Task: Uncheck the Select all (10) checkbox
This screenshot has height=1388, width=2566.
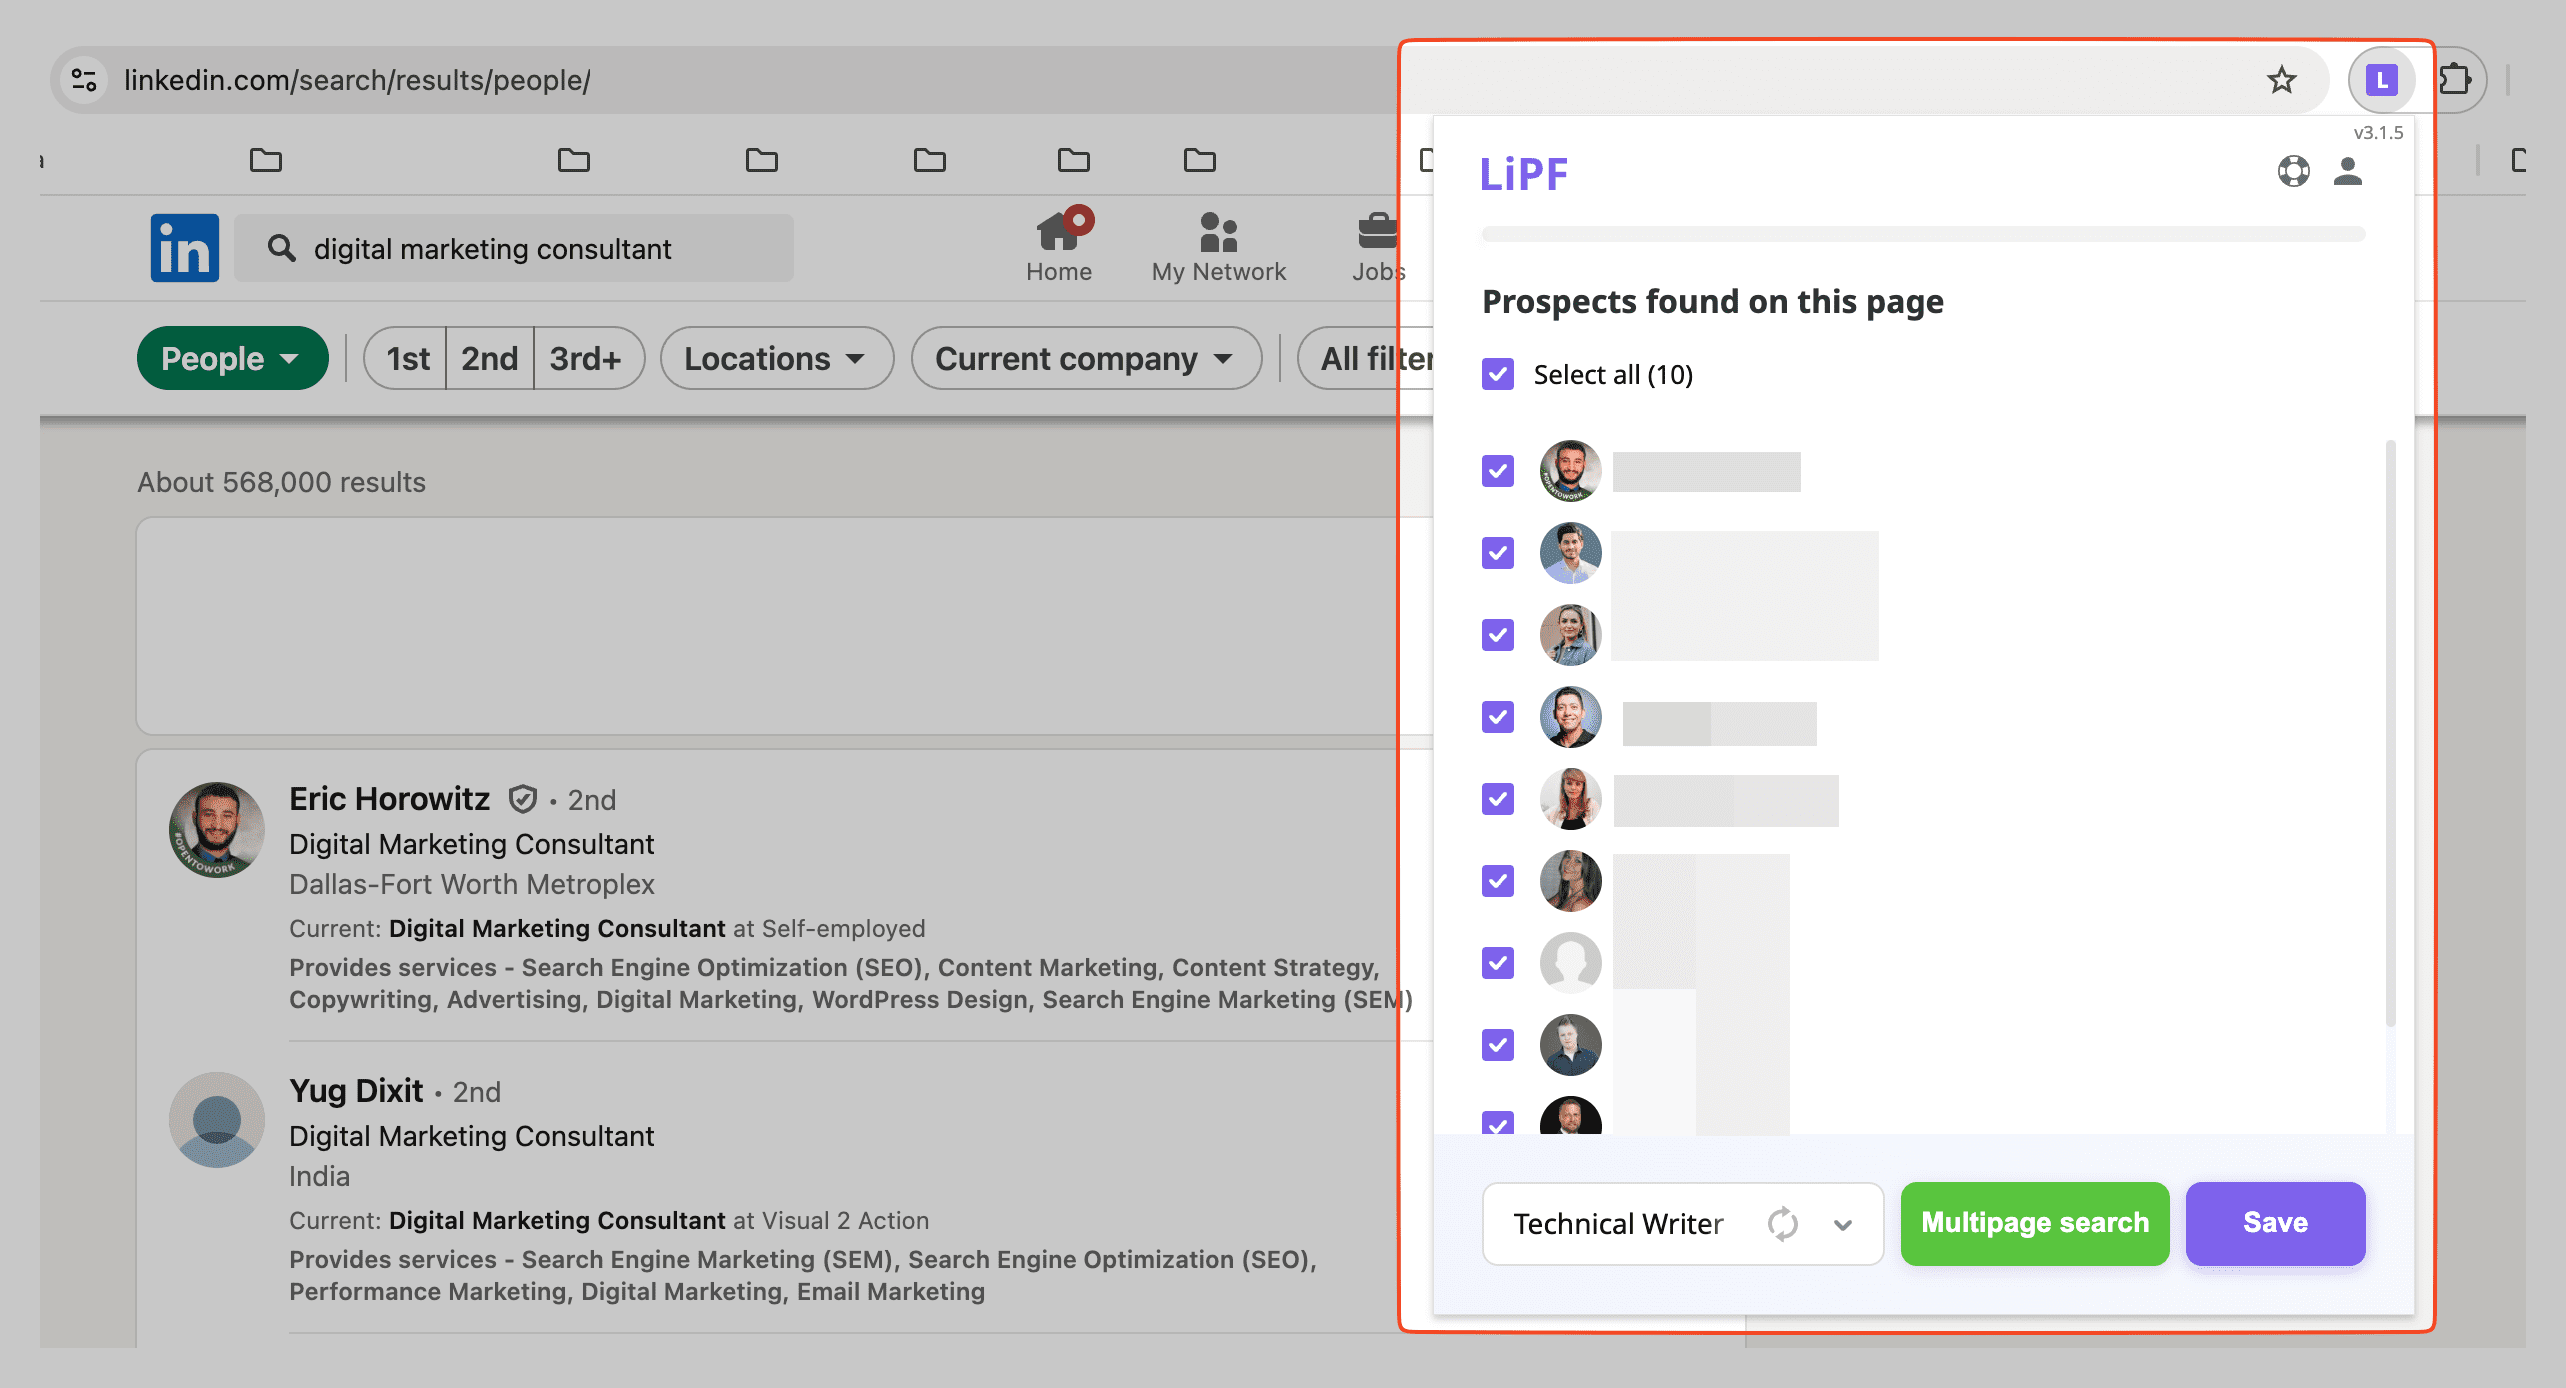Action: pyautogui.click(x=1498, y=374)
